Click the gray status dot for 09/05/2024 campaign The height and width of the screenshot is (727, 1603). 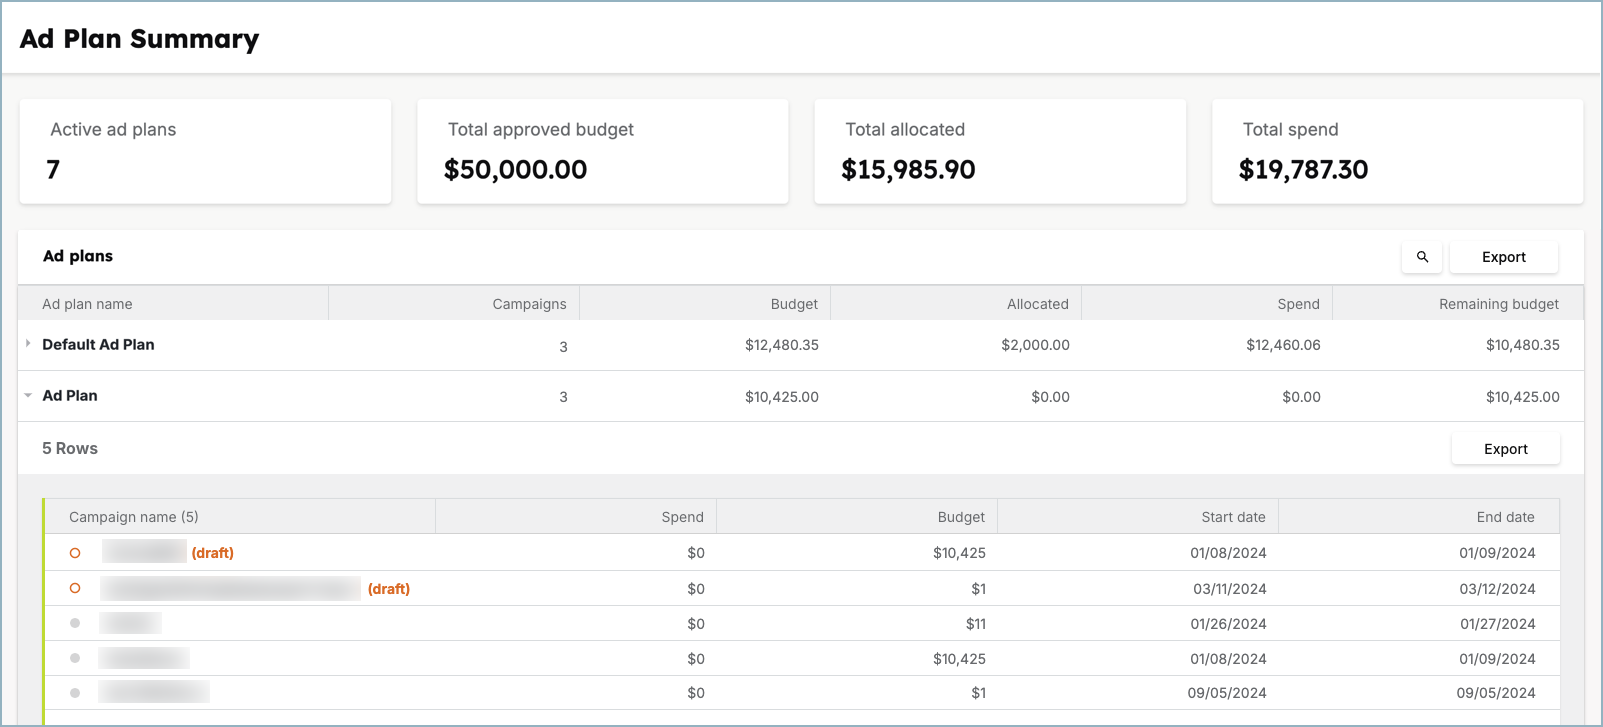click(x=75, y=693)
